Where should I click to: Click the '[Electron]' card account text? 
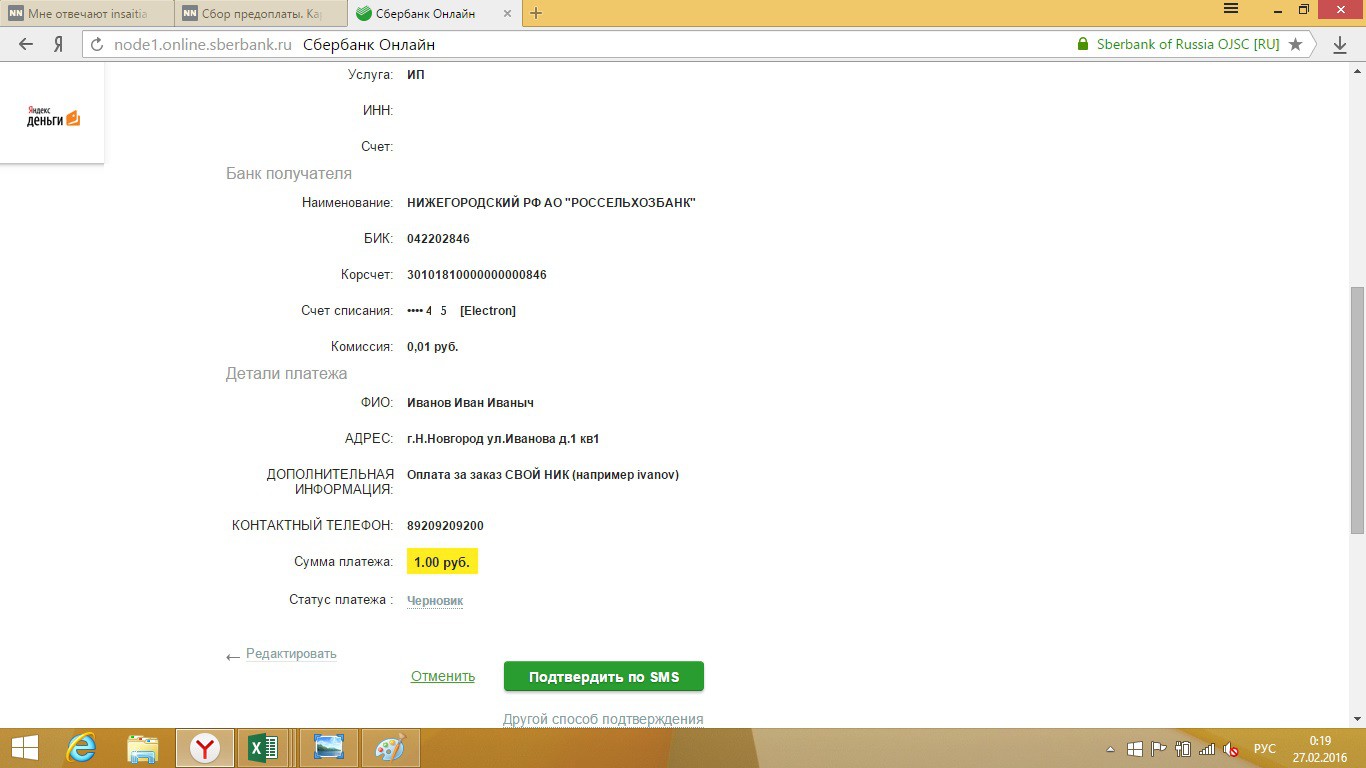pyautogui.click(x=488, y=311)
